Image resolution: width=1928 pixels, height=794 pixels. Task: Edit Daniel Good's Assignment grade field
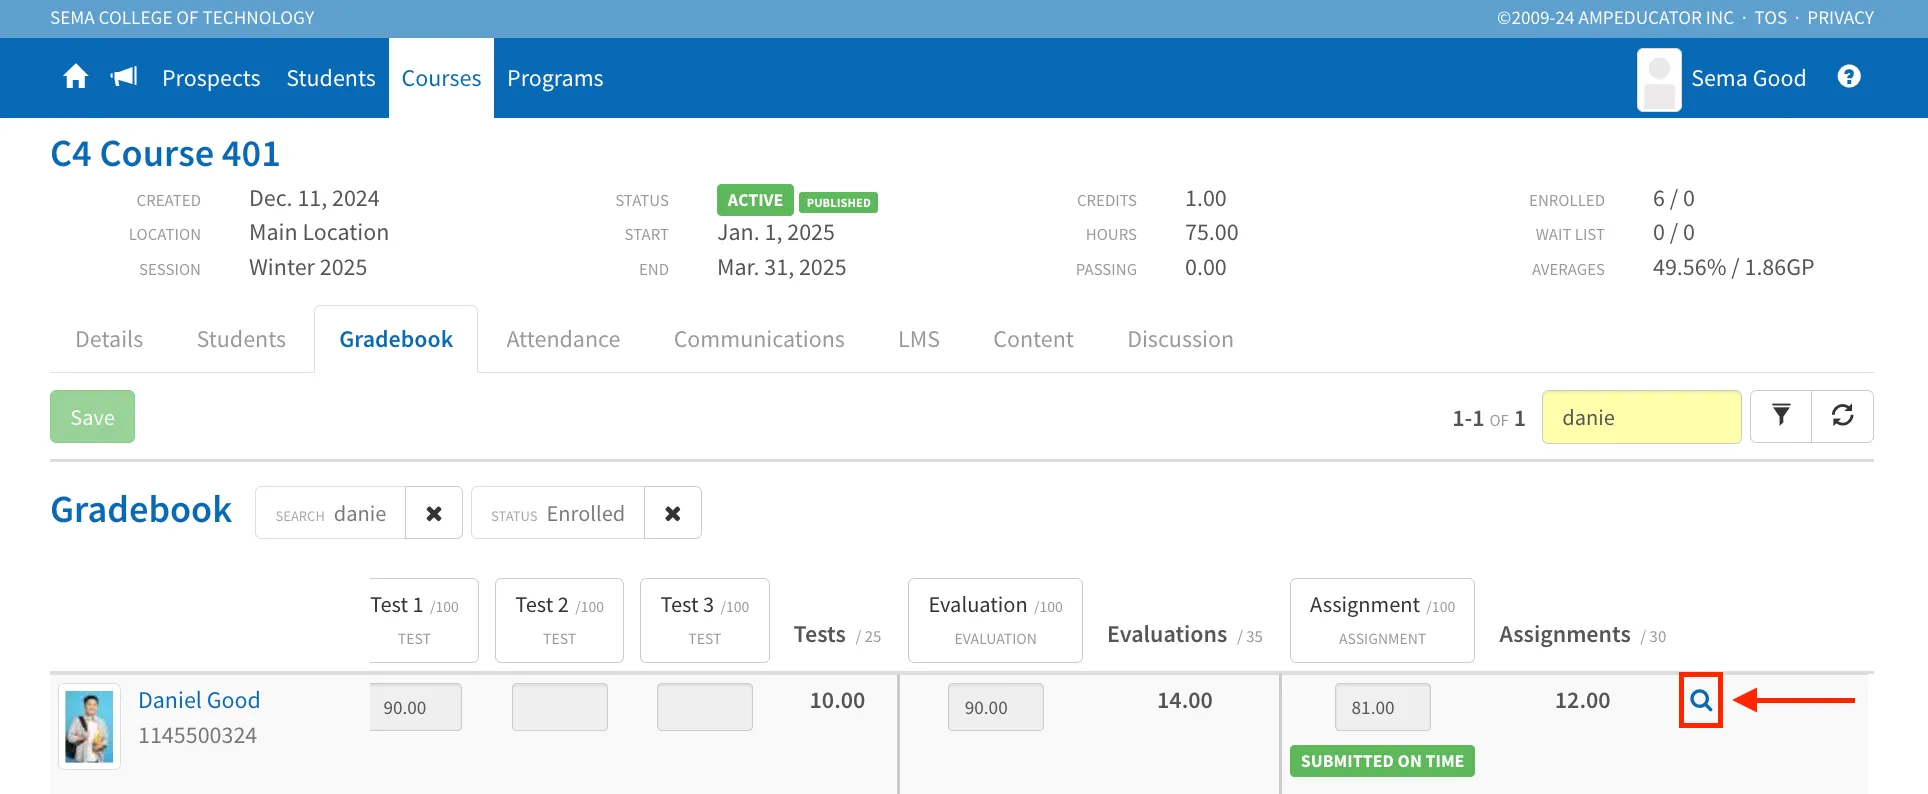(1383, 707)
